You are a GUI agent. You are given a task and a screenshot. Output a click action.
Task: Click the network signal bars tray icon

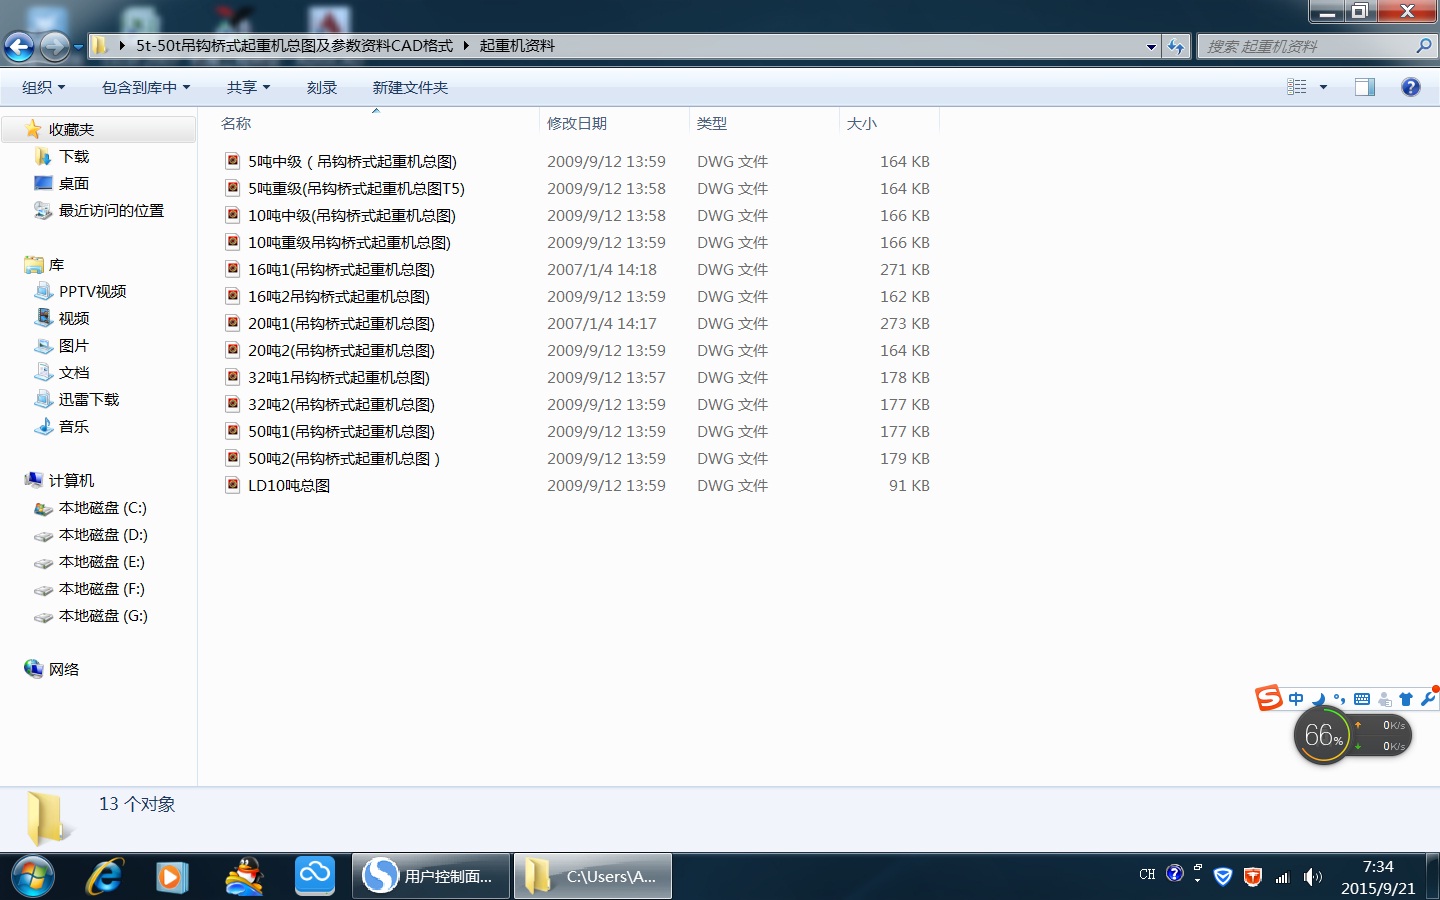[x=1282, y=877]
